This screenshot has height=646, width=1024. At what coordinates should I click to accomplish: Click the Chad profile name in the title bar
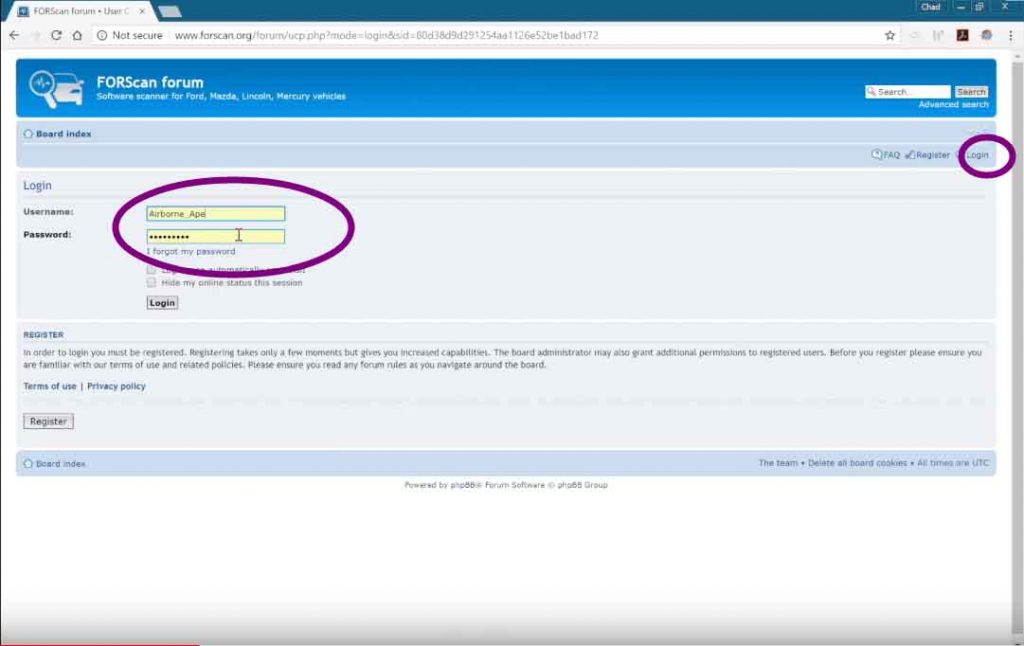click(929, 6)
